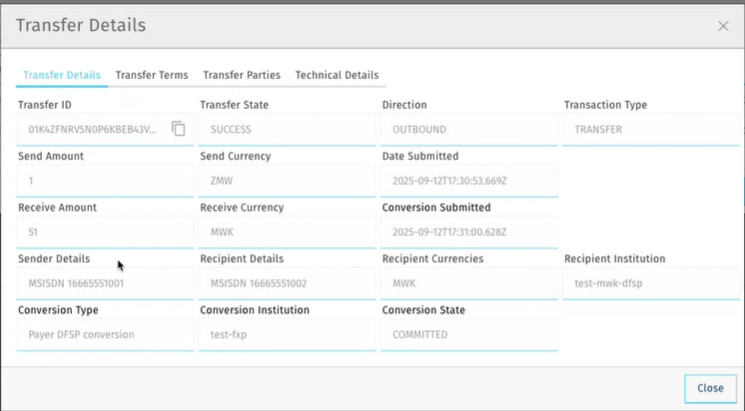Image resolution: width=745 pixels, height=411 pixels.
Task: Click the Date Submitted field
Action: click(467, 180)
